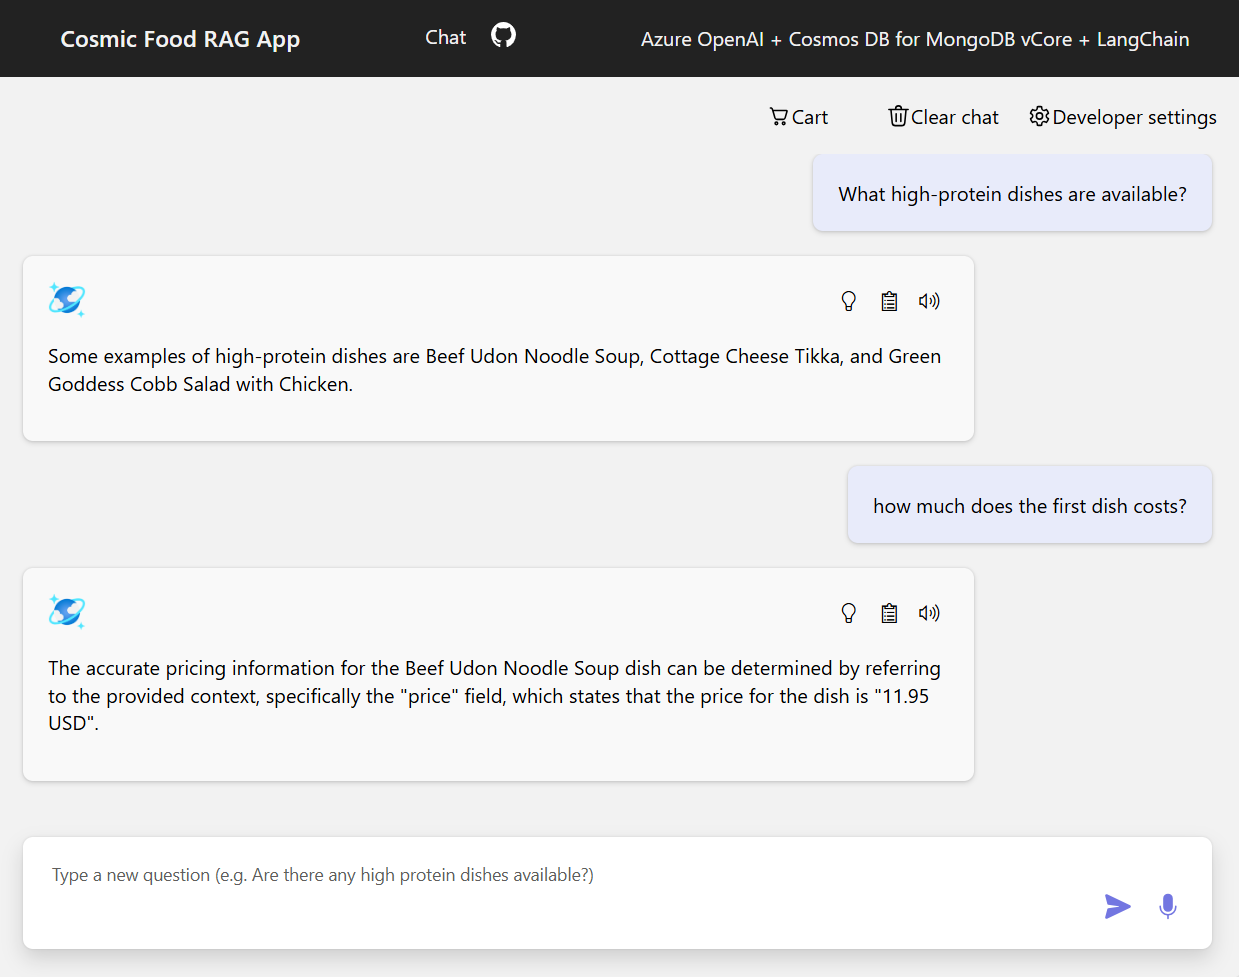Mute read-aloud speaker icon on pricing response

928,612
